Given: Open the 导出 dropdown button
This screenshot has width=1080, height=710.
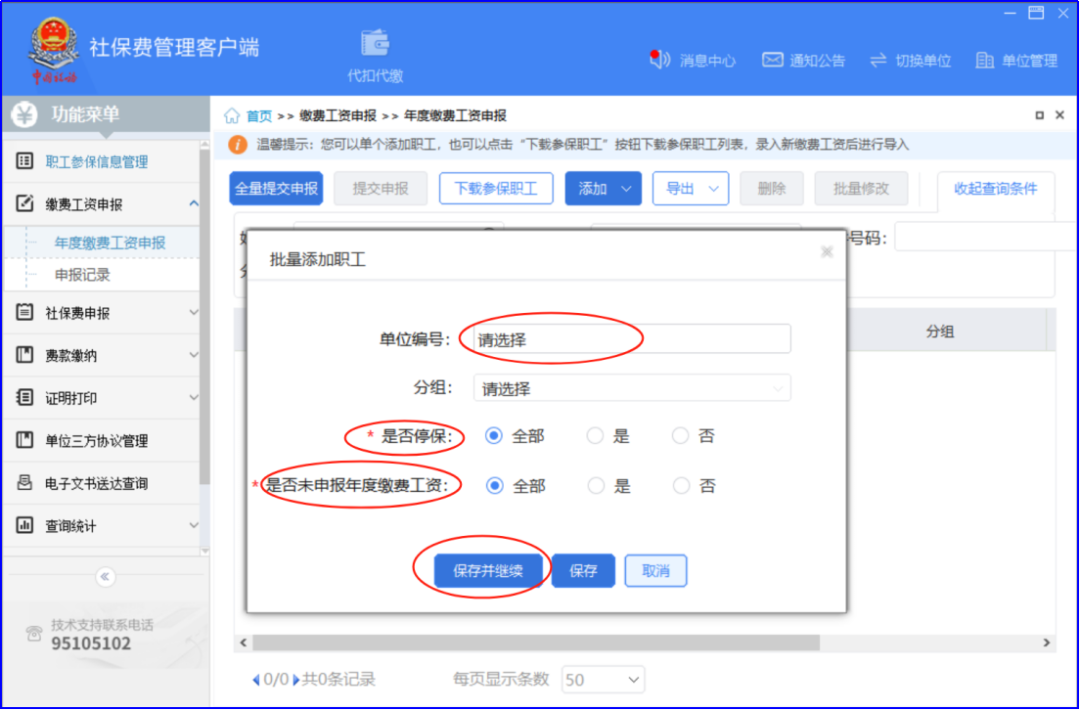Looking at the screenshot, I should coord(691,189).
